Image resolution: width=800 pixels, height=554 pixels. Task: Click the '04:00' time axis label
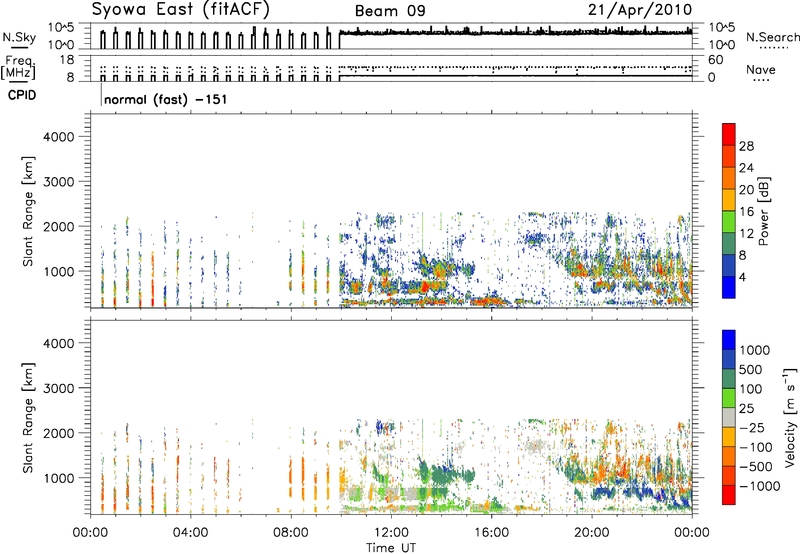(191, 533)
